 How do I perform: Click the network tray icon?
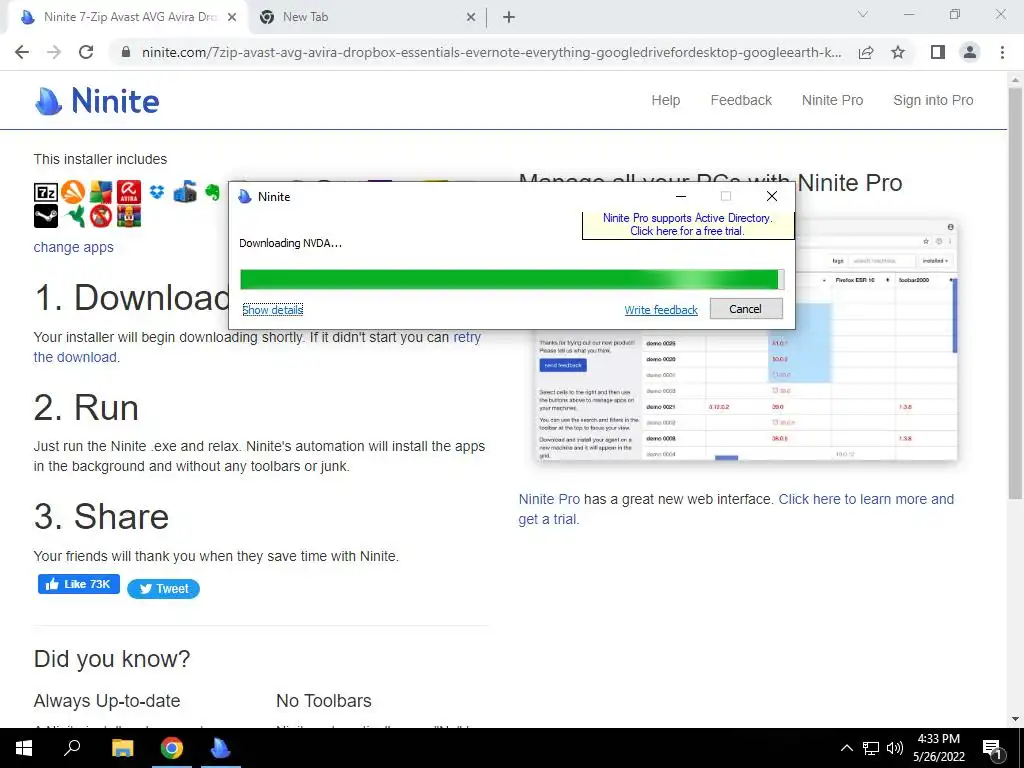871,748
